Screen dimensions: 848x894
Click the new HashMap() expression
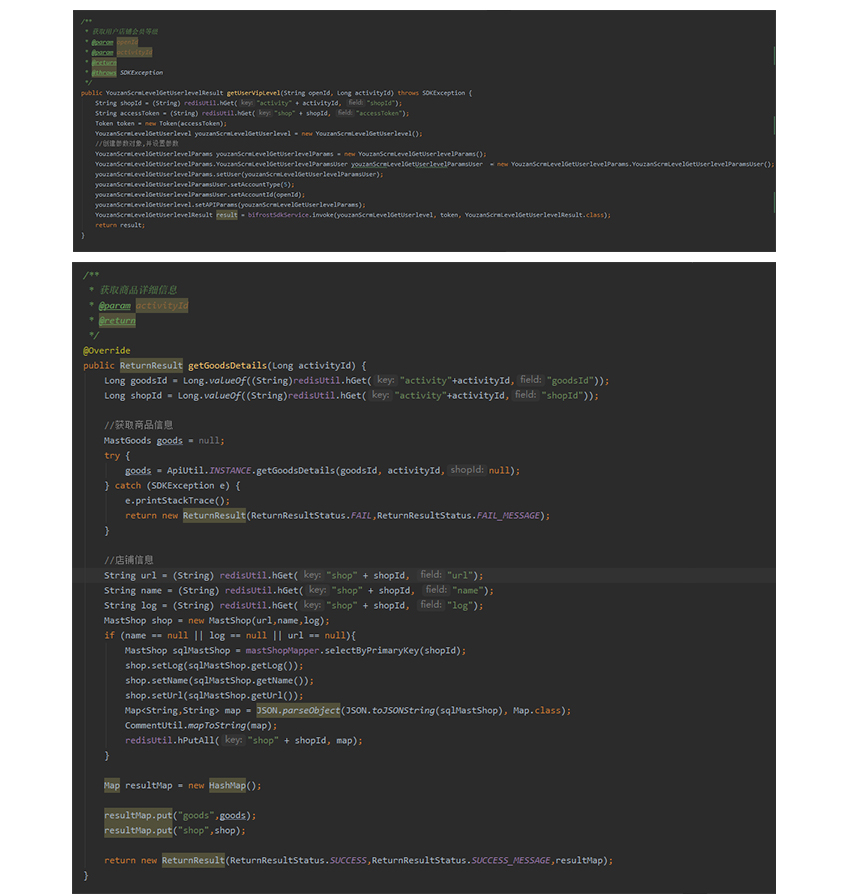click(x=225, y=786)
